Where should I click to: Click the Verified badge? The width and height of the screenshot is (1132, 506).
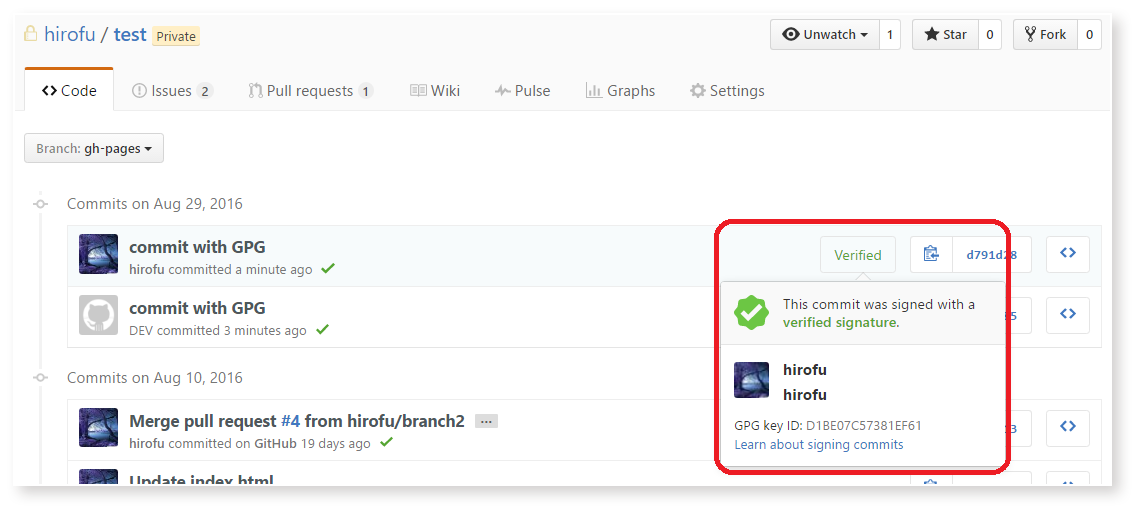coord(858,255)
